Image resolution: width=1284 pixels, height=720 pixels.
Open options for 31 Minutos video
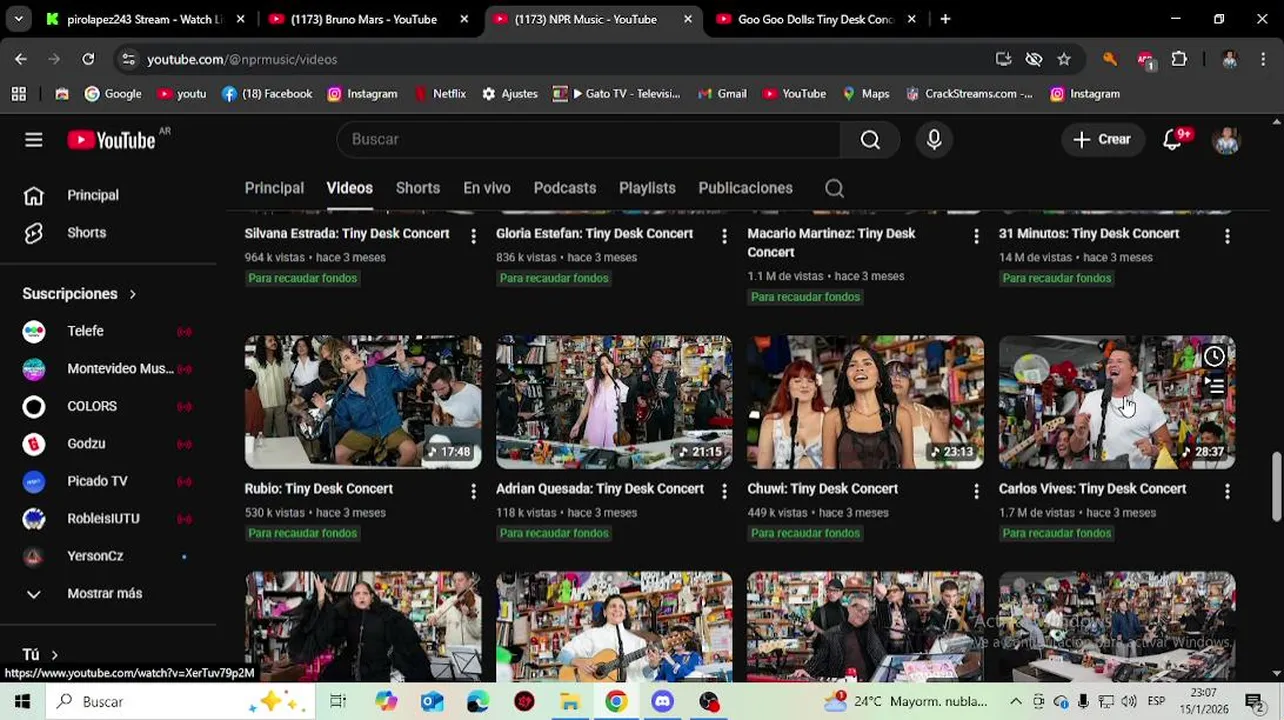[1227, 236]
